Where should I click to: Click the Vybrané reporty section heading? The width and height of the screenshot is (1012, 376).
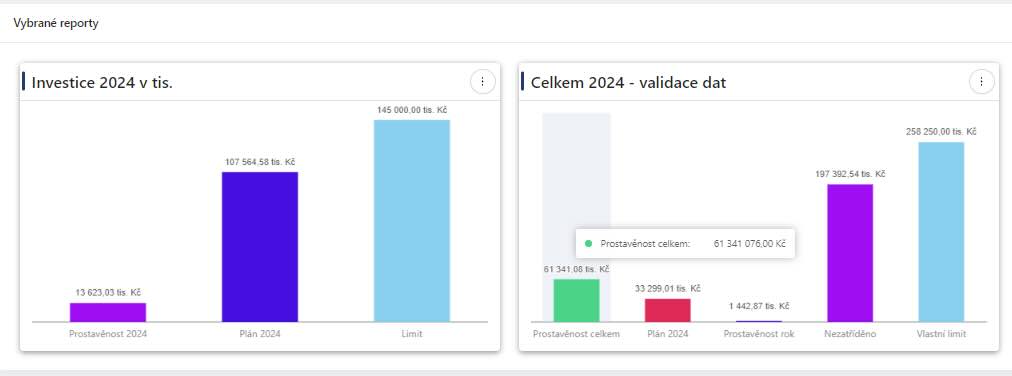pos(56,24)
